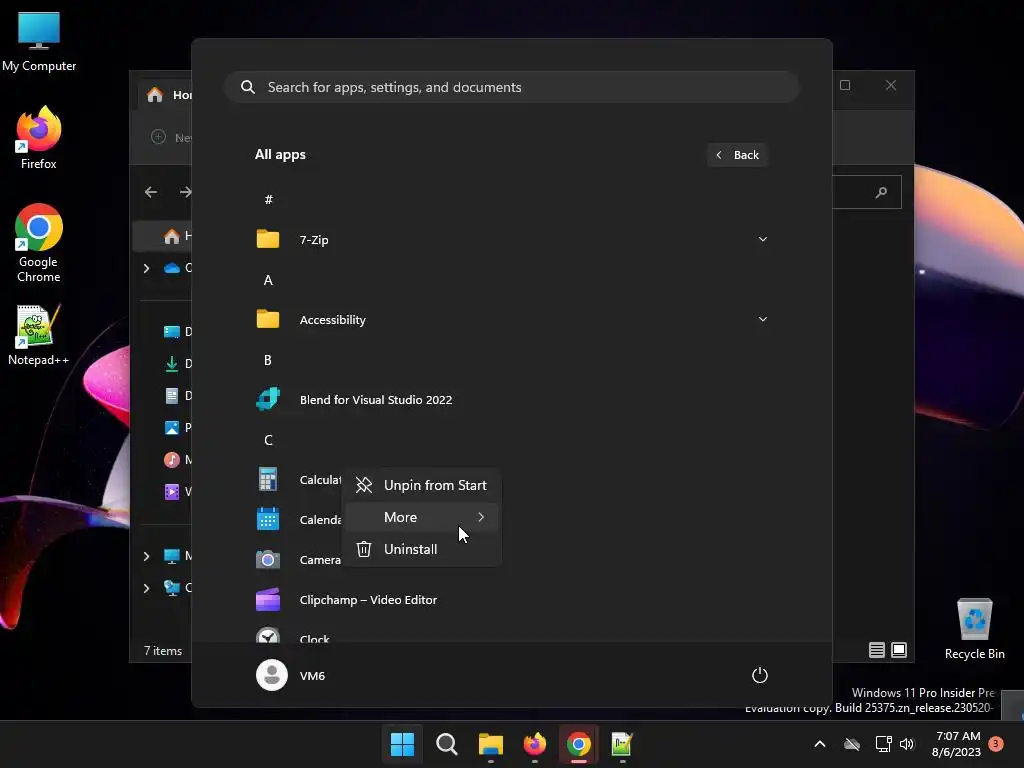
Task: Click the network icon in system tray
Action: [x=883, y=744]
